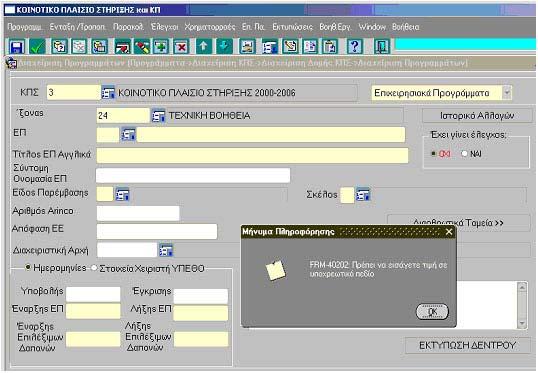Screen dimensions: 538x373
Task: Click the edit pencil-on-page toolbar icon
Action: 290,46
